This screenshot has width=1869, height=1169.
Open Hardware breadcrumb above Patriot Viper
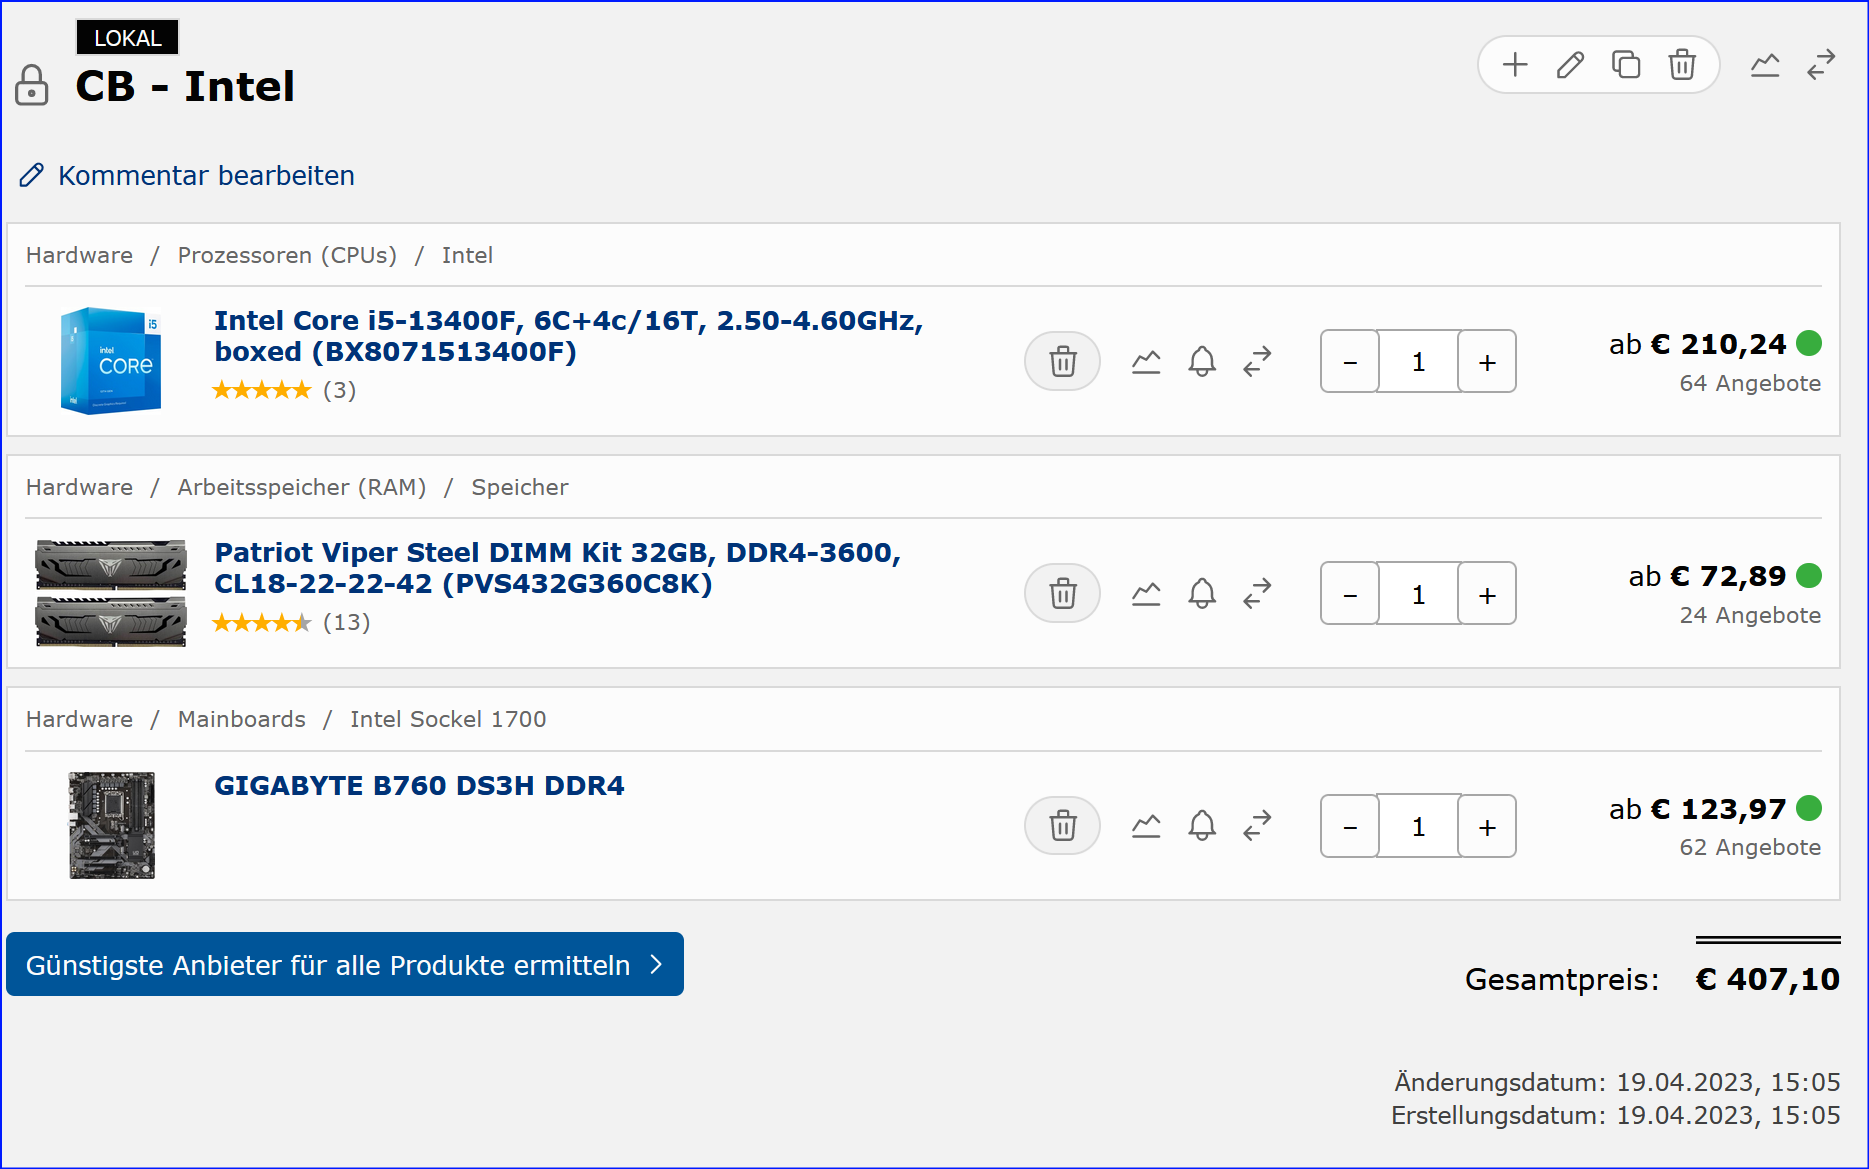(79, 487)
